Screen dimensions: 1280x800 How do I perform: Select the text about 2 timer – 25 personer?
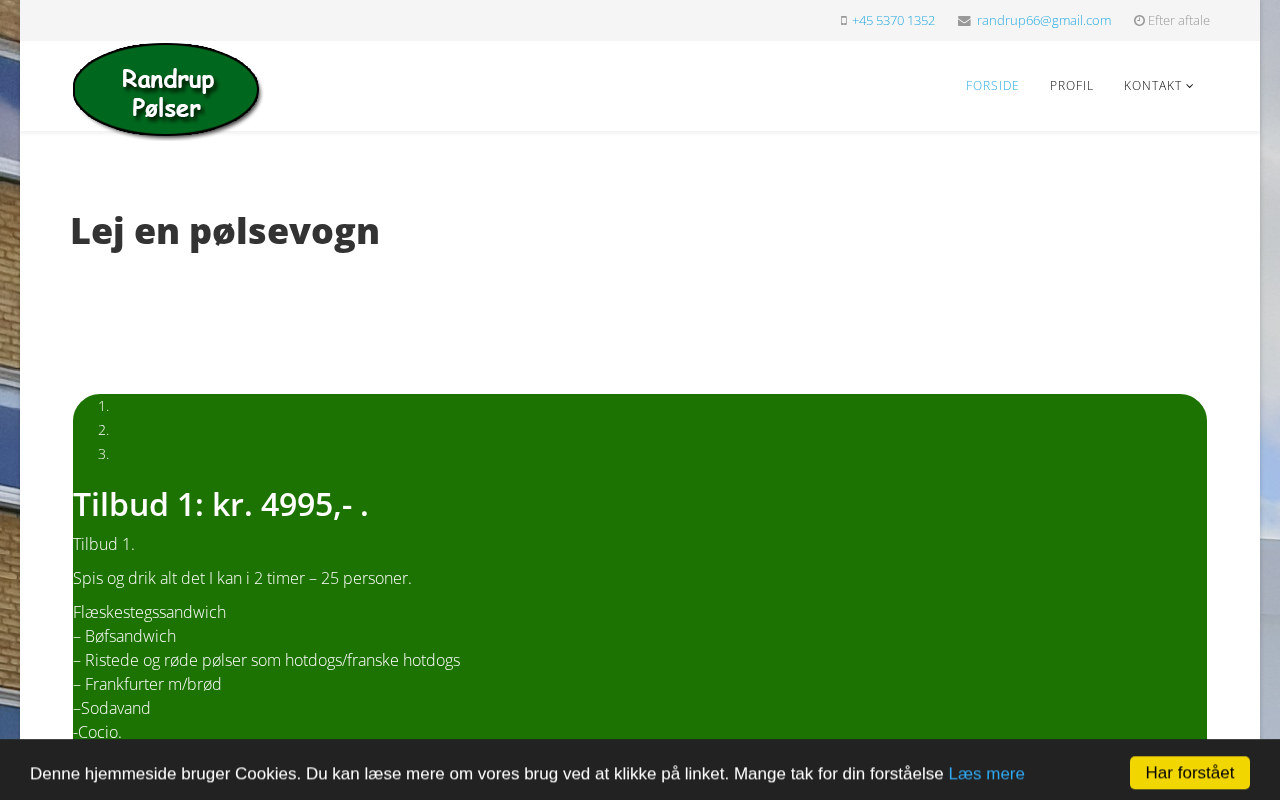pos(242,578)
